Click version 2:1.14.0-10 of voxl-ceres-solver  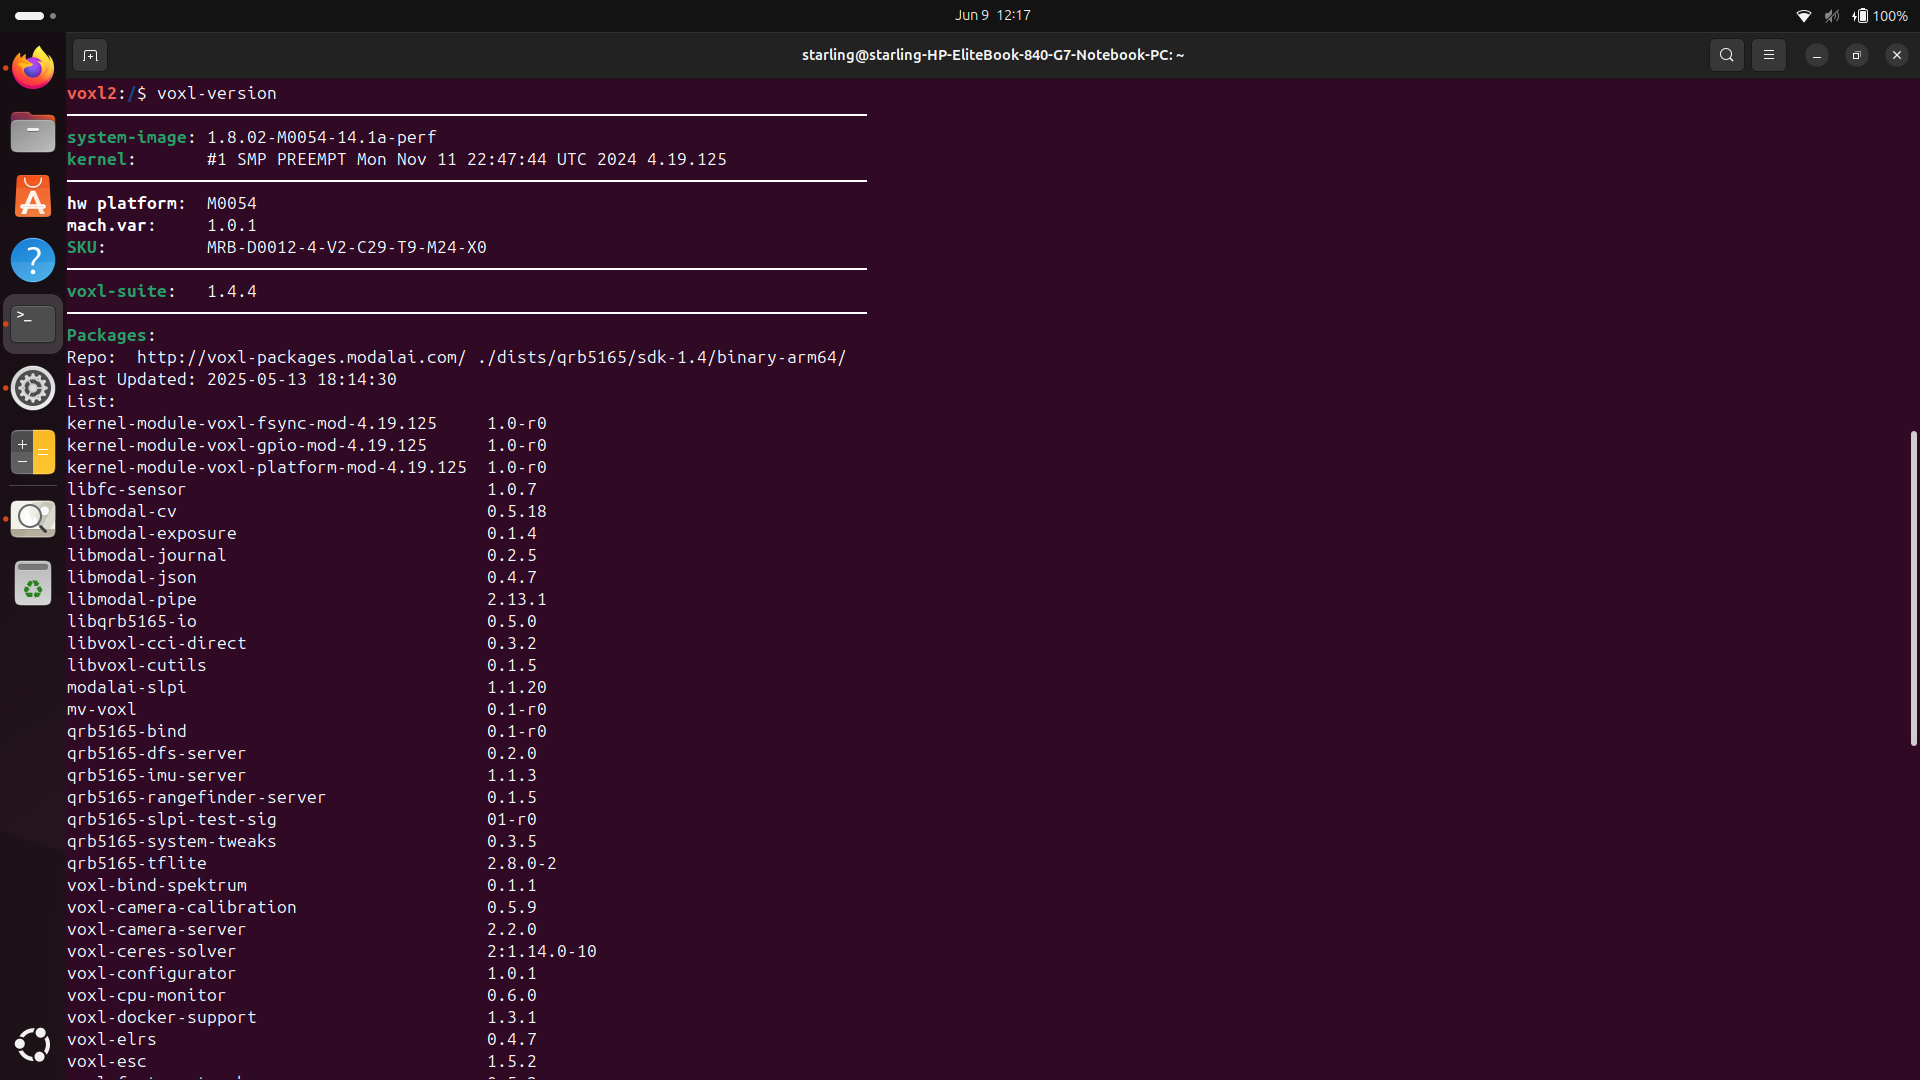(542, 951)
